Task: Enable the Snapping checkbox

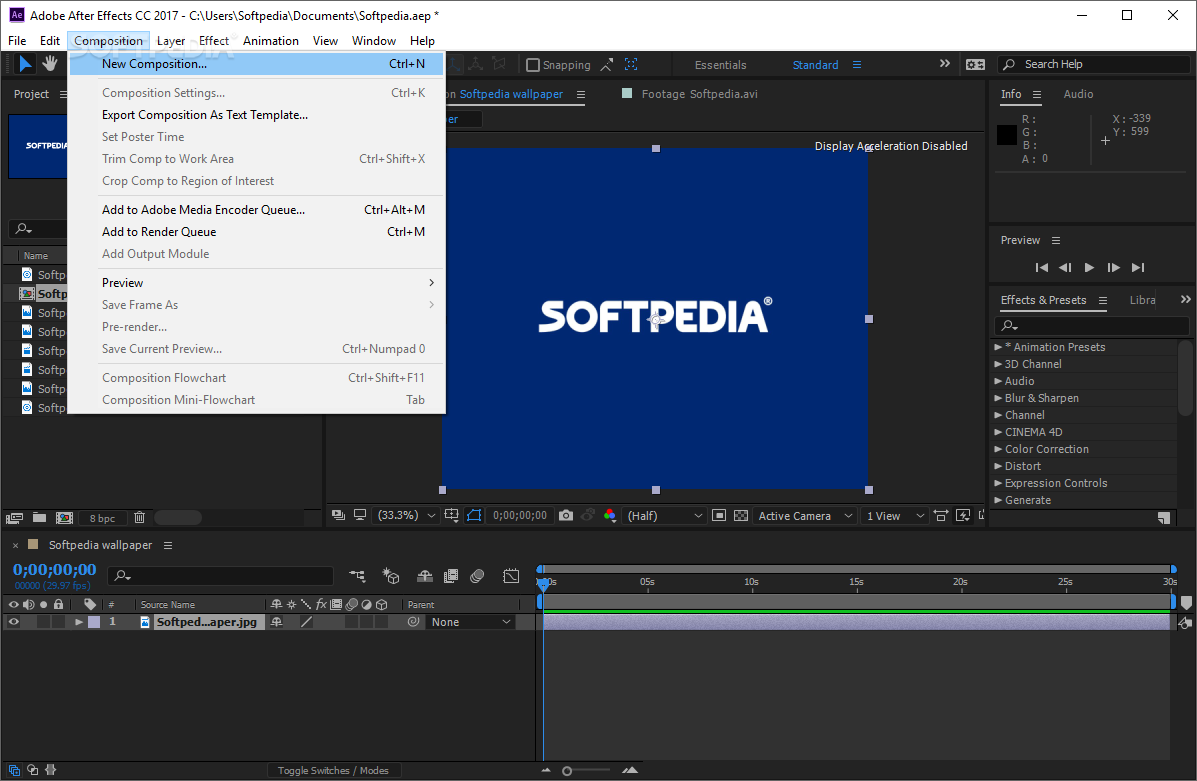Action: click(533, 65)
